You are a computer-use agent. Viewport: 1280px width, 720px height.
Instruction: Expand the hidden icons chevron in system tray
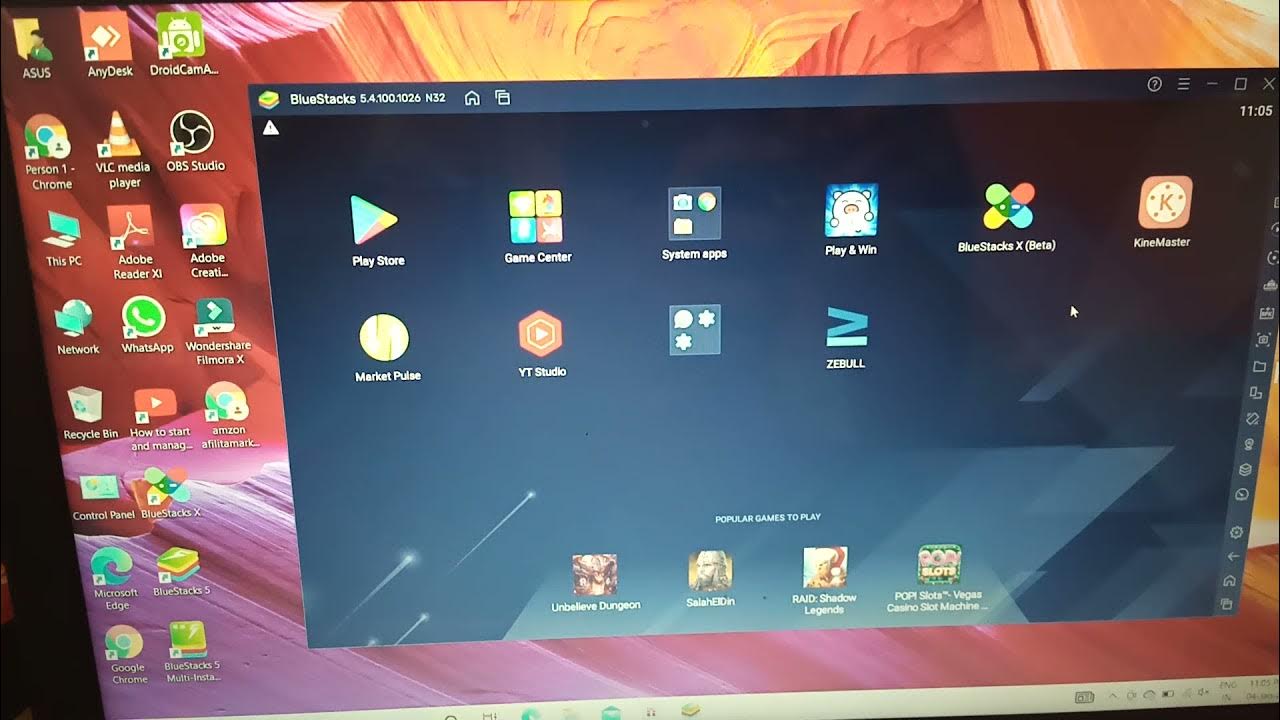(x=1113, y=696)
